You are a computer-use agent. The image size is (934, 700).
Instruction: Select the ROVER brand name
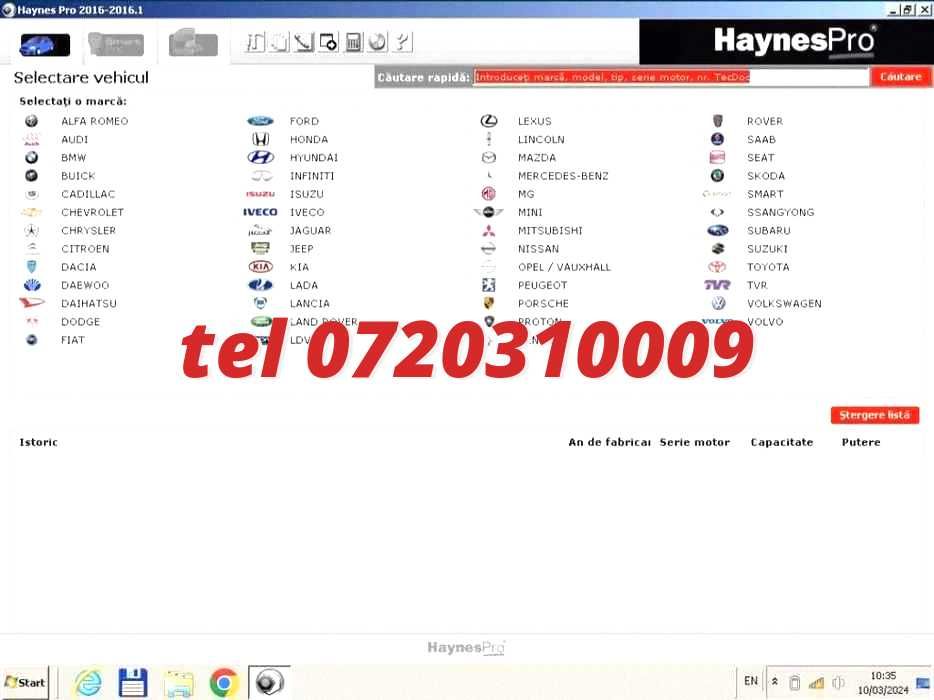pyautogui.click(x=765, y=121)
